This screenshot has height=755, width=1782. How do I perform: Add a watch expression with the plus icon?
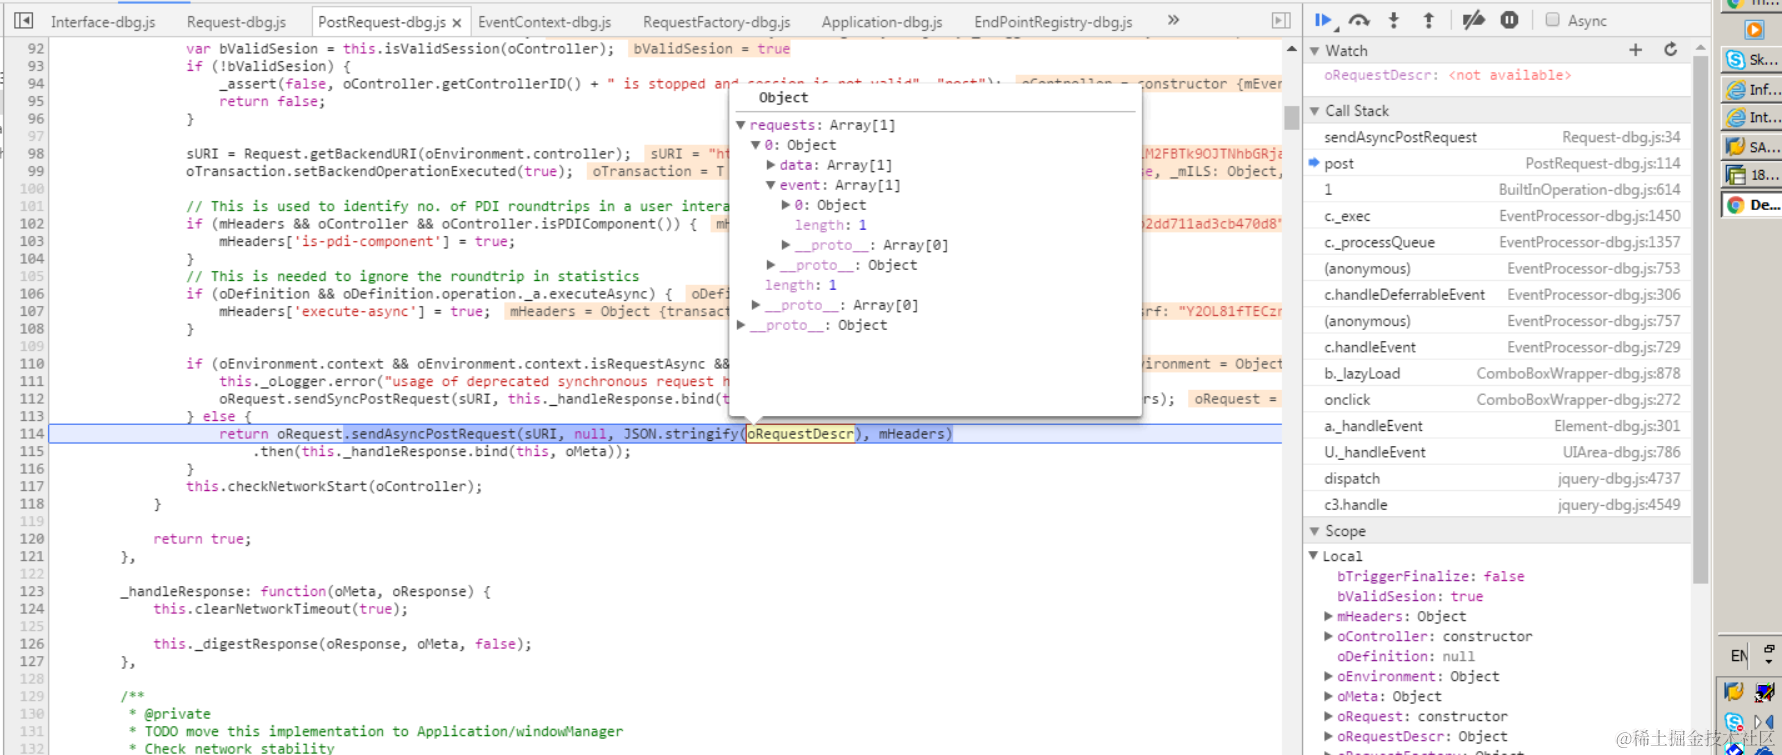pos(1636,50)
